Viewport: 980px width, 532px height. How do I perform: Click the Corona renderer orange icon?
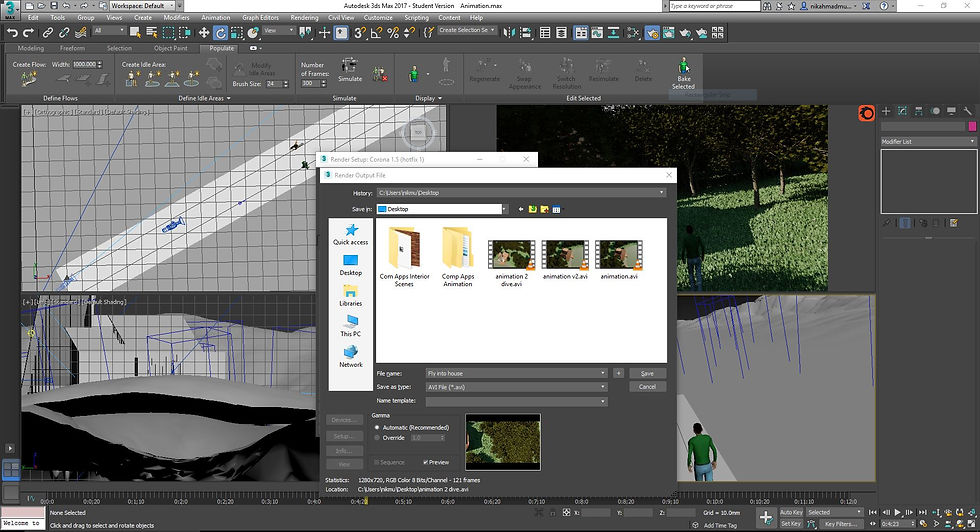(866, 113)
